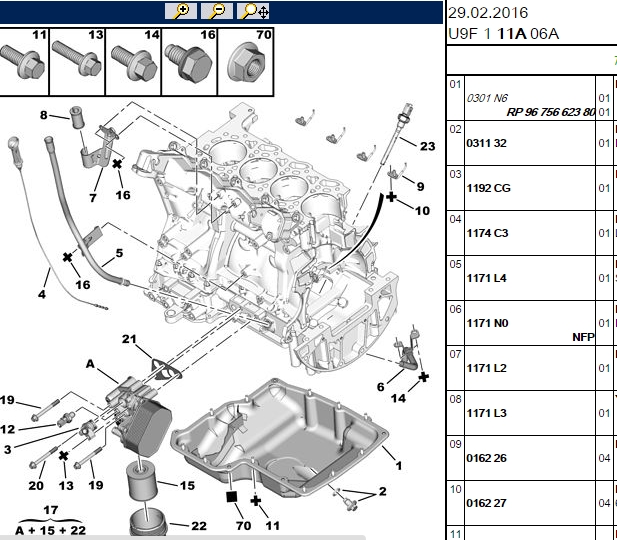Viewport: 617px width, 540px height.
Task: Click the date 29.02.2016
Action: [x=488, y=13]
